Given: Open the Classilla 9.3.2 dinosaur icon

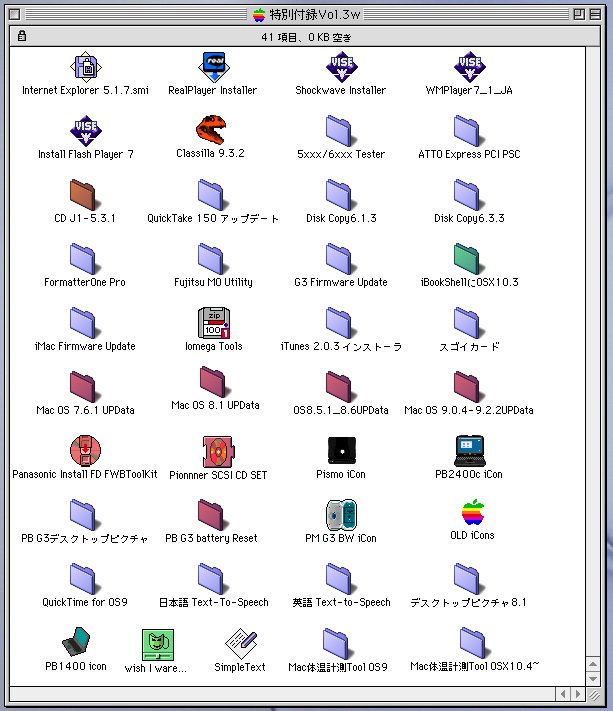Looking at the screenshot, I should (210, 130).
